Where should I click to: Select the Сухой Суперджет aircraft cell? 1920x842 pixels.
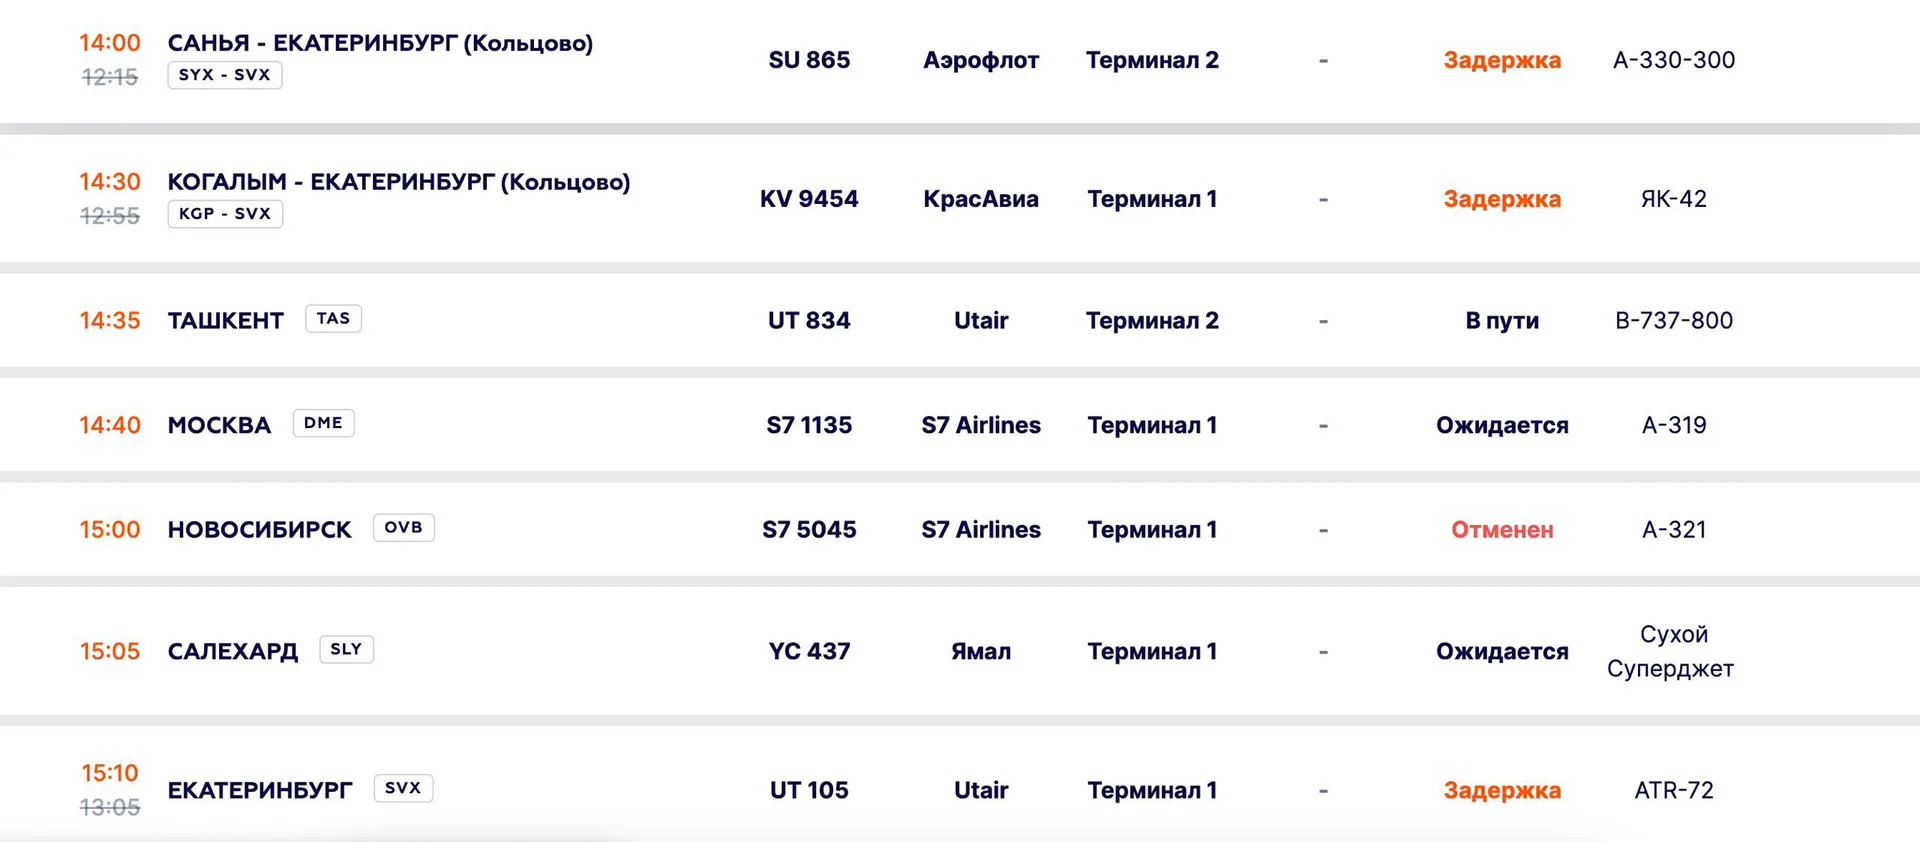pyautogui.click(x=1671, y=652)
